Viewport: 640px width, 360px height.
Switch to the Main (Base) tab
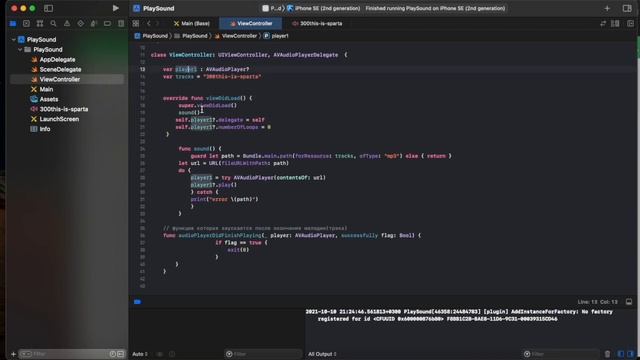(x=192, y=24)
